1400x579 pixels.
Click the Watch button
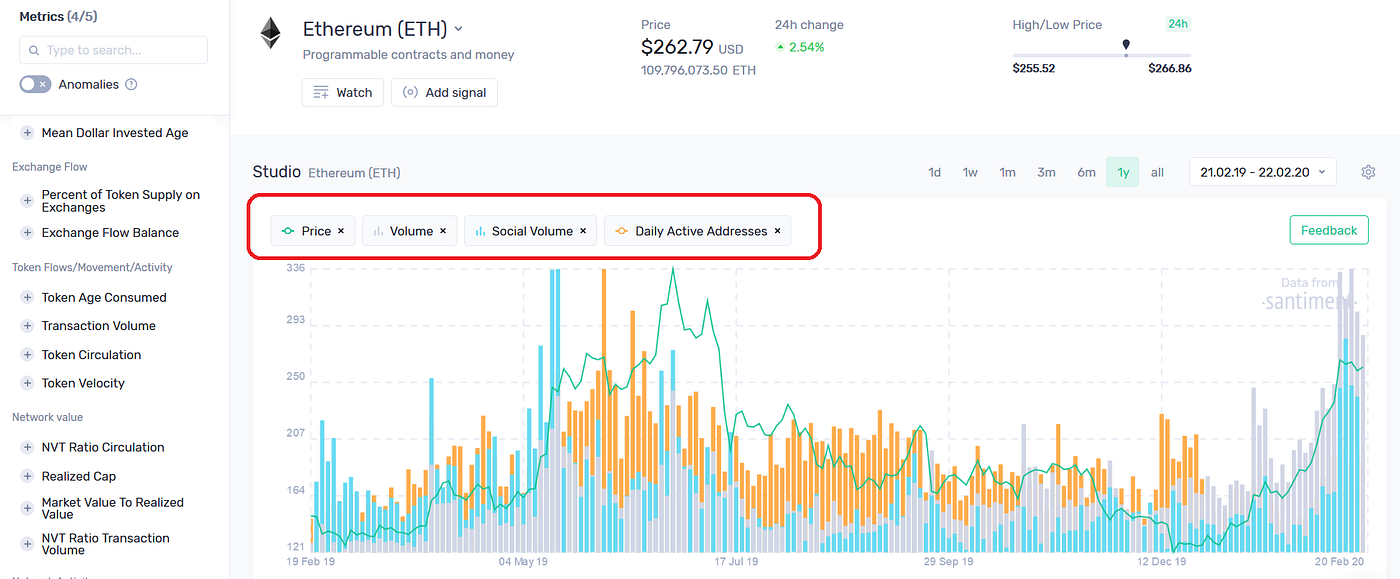click(x=343, y=92)
